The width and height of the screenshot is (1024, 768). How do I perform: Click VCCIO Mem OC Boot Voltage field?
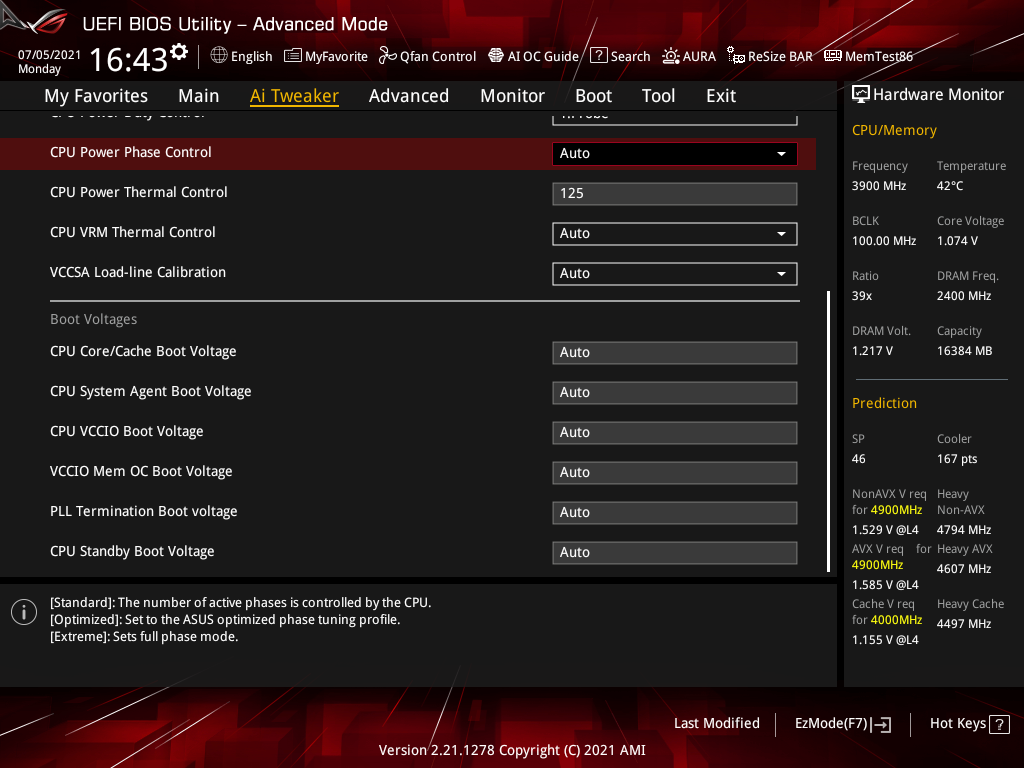click(675, 473)
